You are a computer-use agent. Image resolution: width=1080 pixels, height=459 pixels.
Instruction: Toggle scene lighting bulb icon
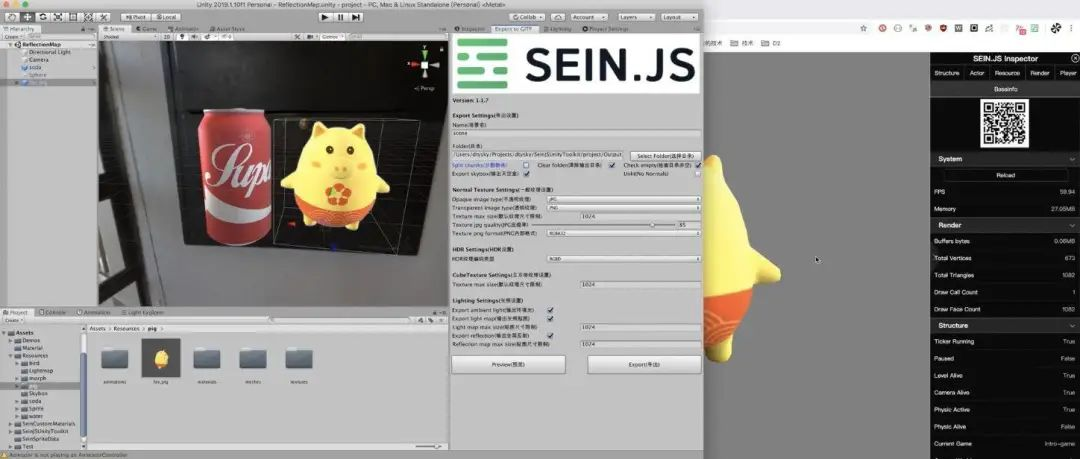[181, 37]
